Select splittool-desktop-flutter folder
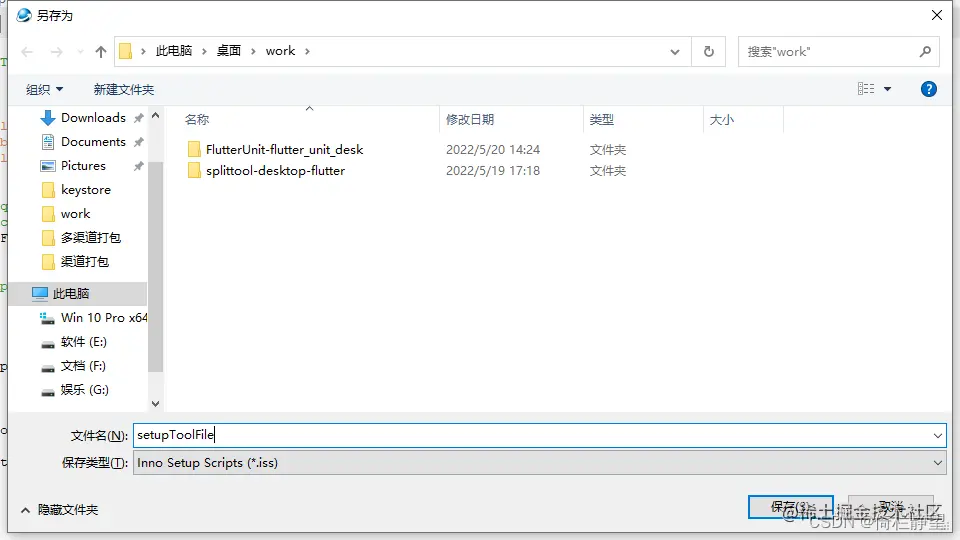 pyautogui.click(x=276, y=171)
